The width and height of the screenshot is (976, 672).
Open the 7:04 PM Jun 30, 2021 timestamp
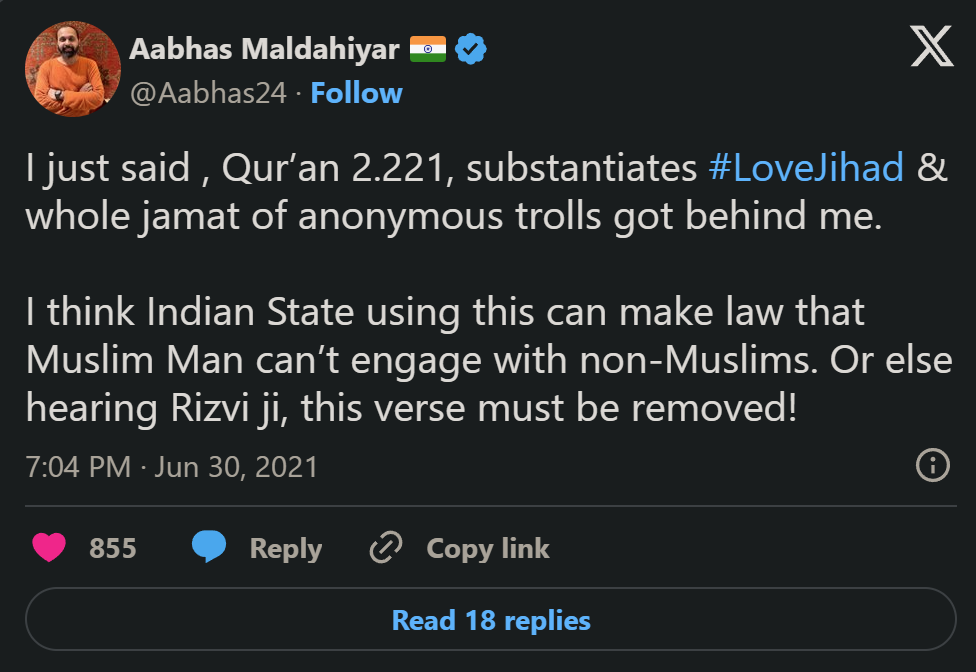[172, 466]
